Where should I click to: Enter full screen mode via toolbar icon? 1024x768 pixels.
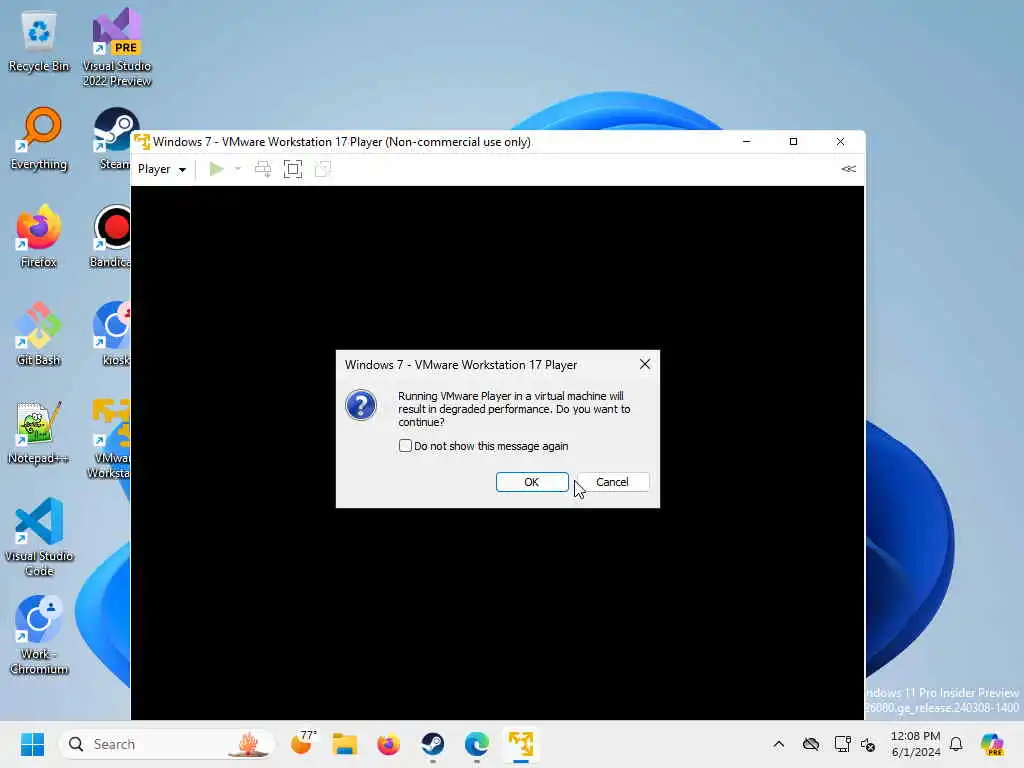(x=293, y=169)
